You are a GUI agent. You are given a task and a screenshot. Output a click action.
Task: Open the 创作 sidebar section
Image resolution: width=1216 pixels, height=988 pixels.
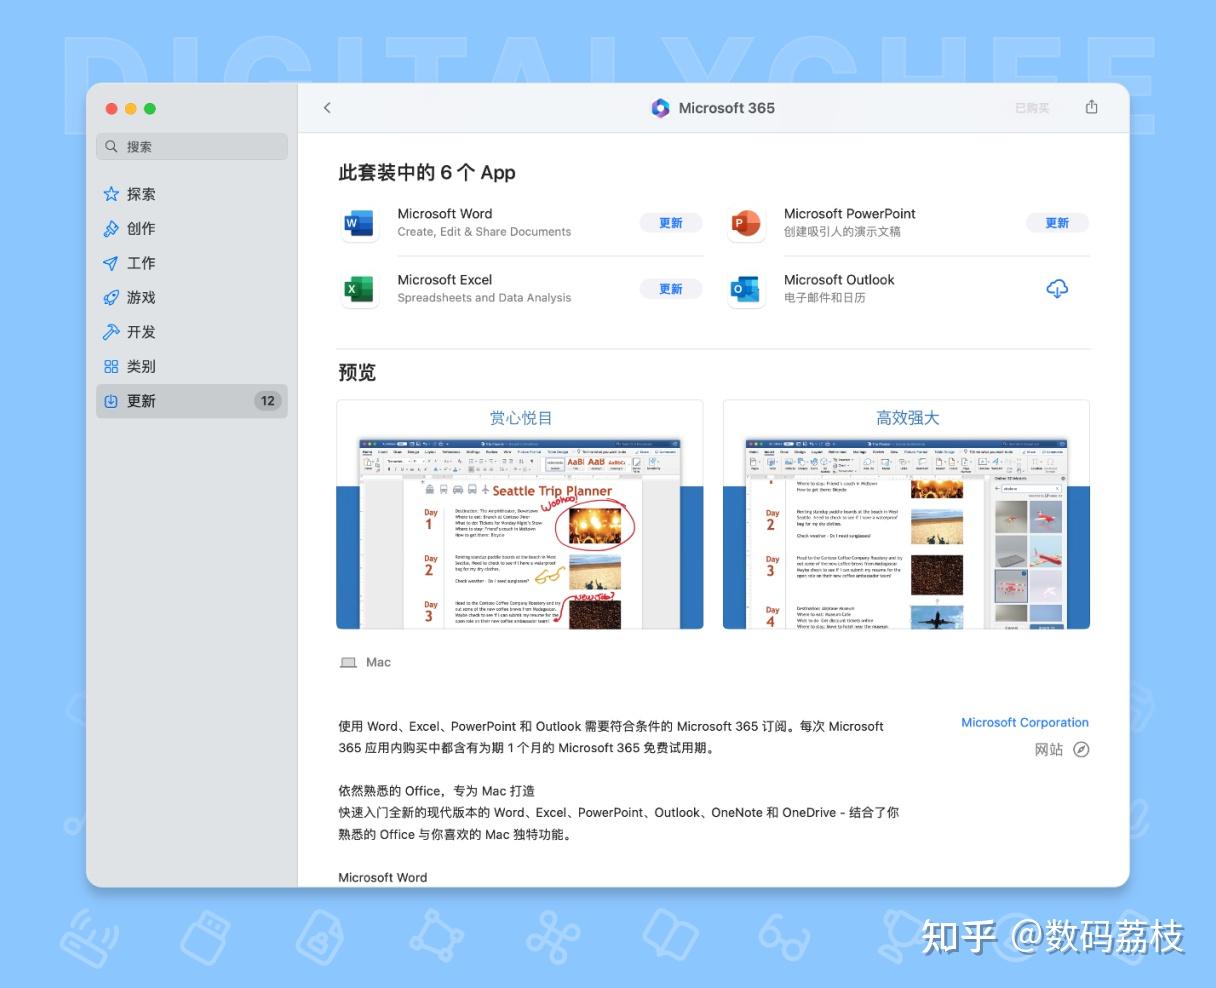(x=192, y=229)
